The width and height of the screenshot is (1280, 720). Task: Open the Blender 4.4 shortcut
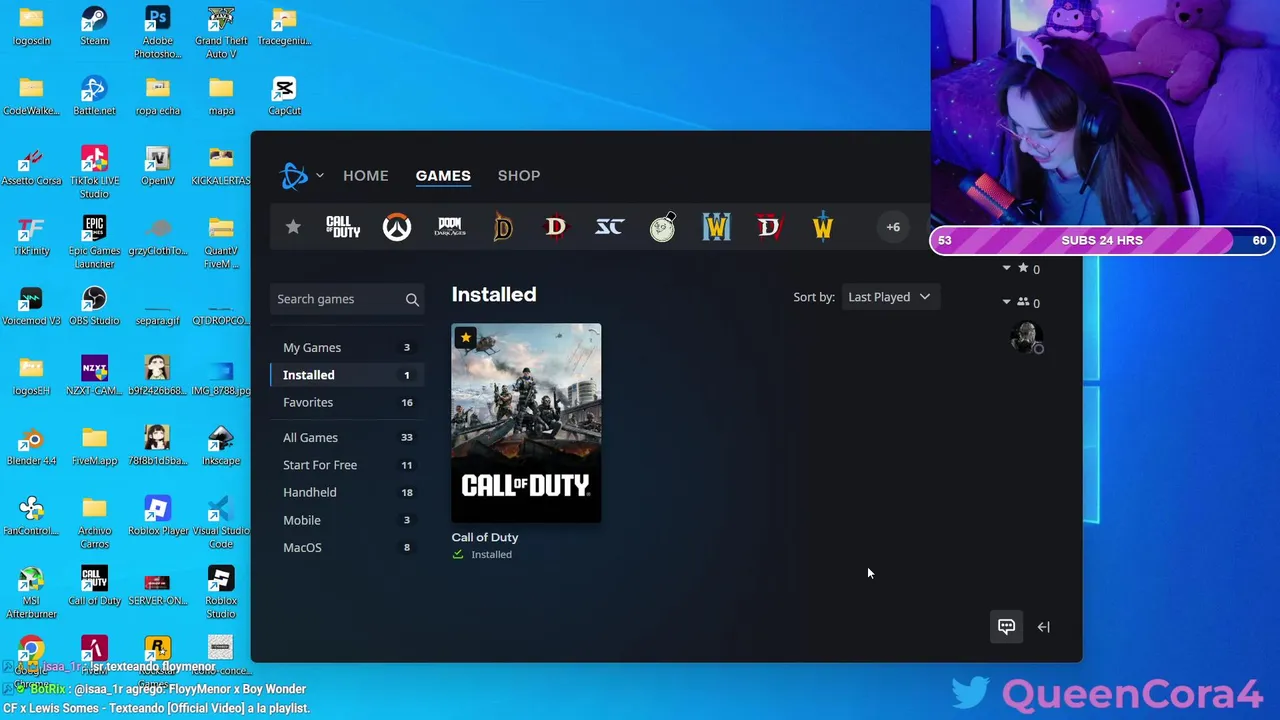click(31, 446)
